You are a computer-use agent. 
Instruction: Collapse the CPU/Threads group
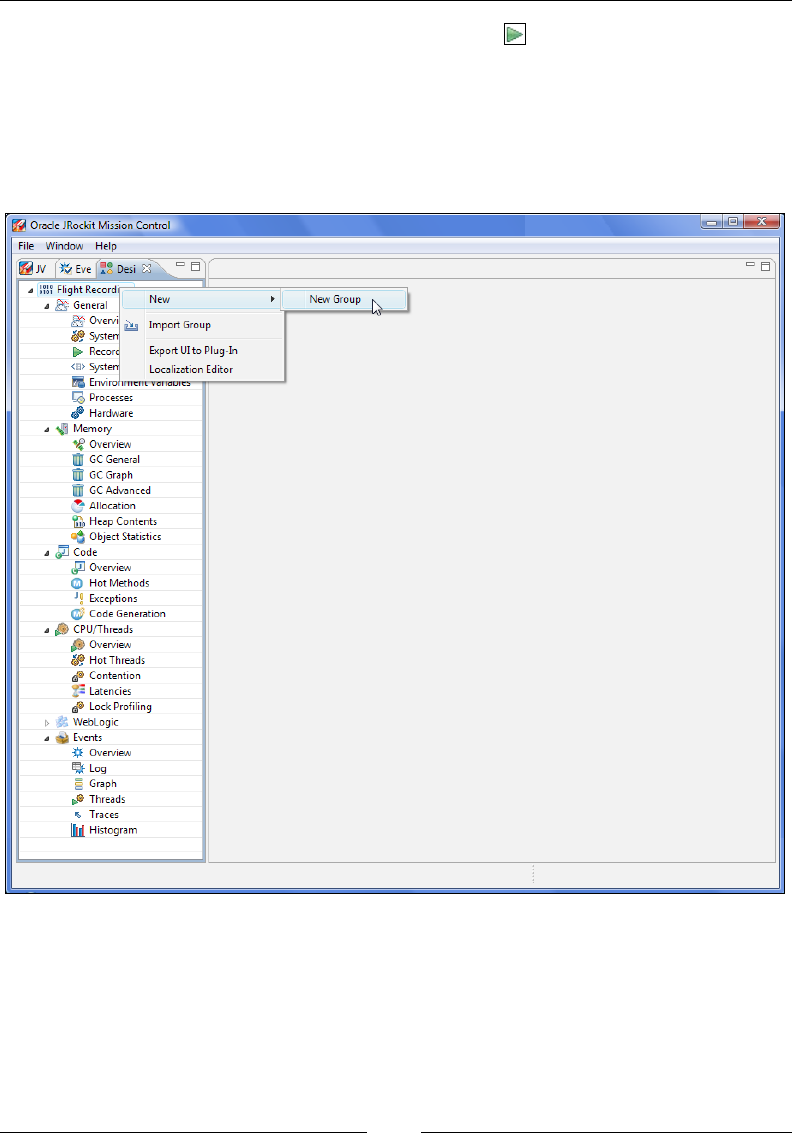pyautogui.click(x=47, y=630)
